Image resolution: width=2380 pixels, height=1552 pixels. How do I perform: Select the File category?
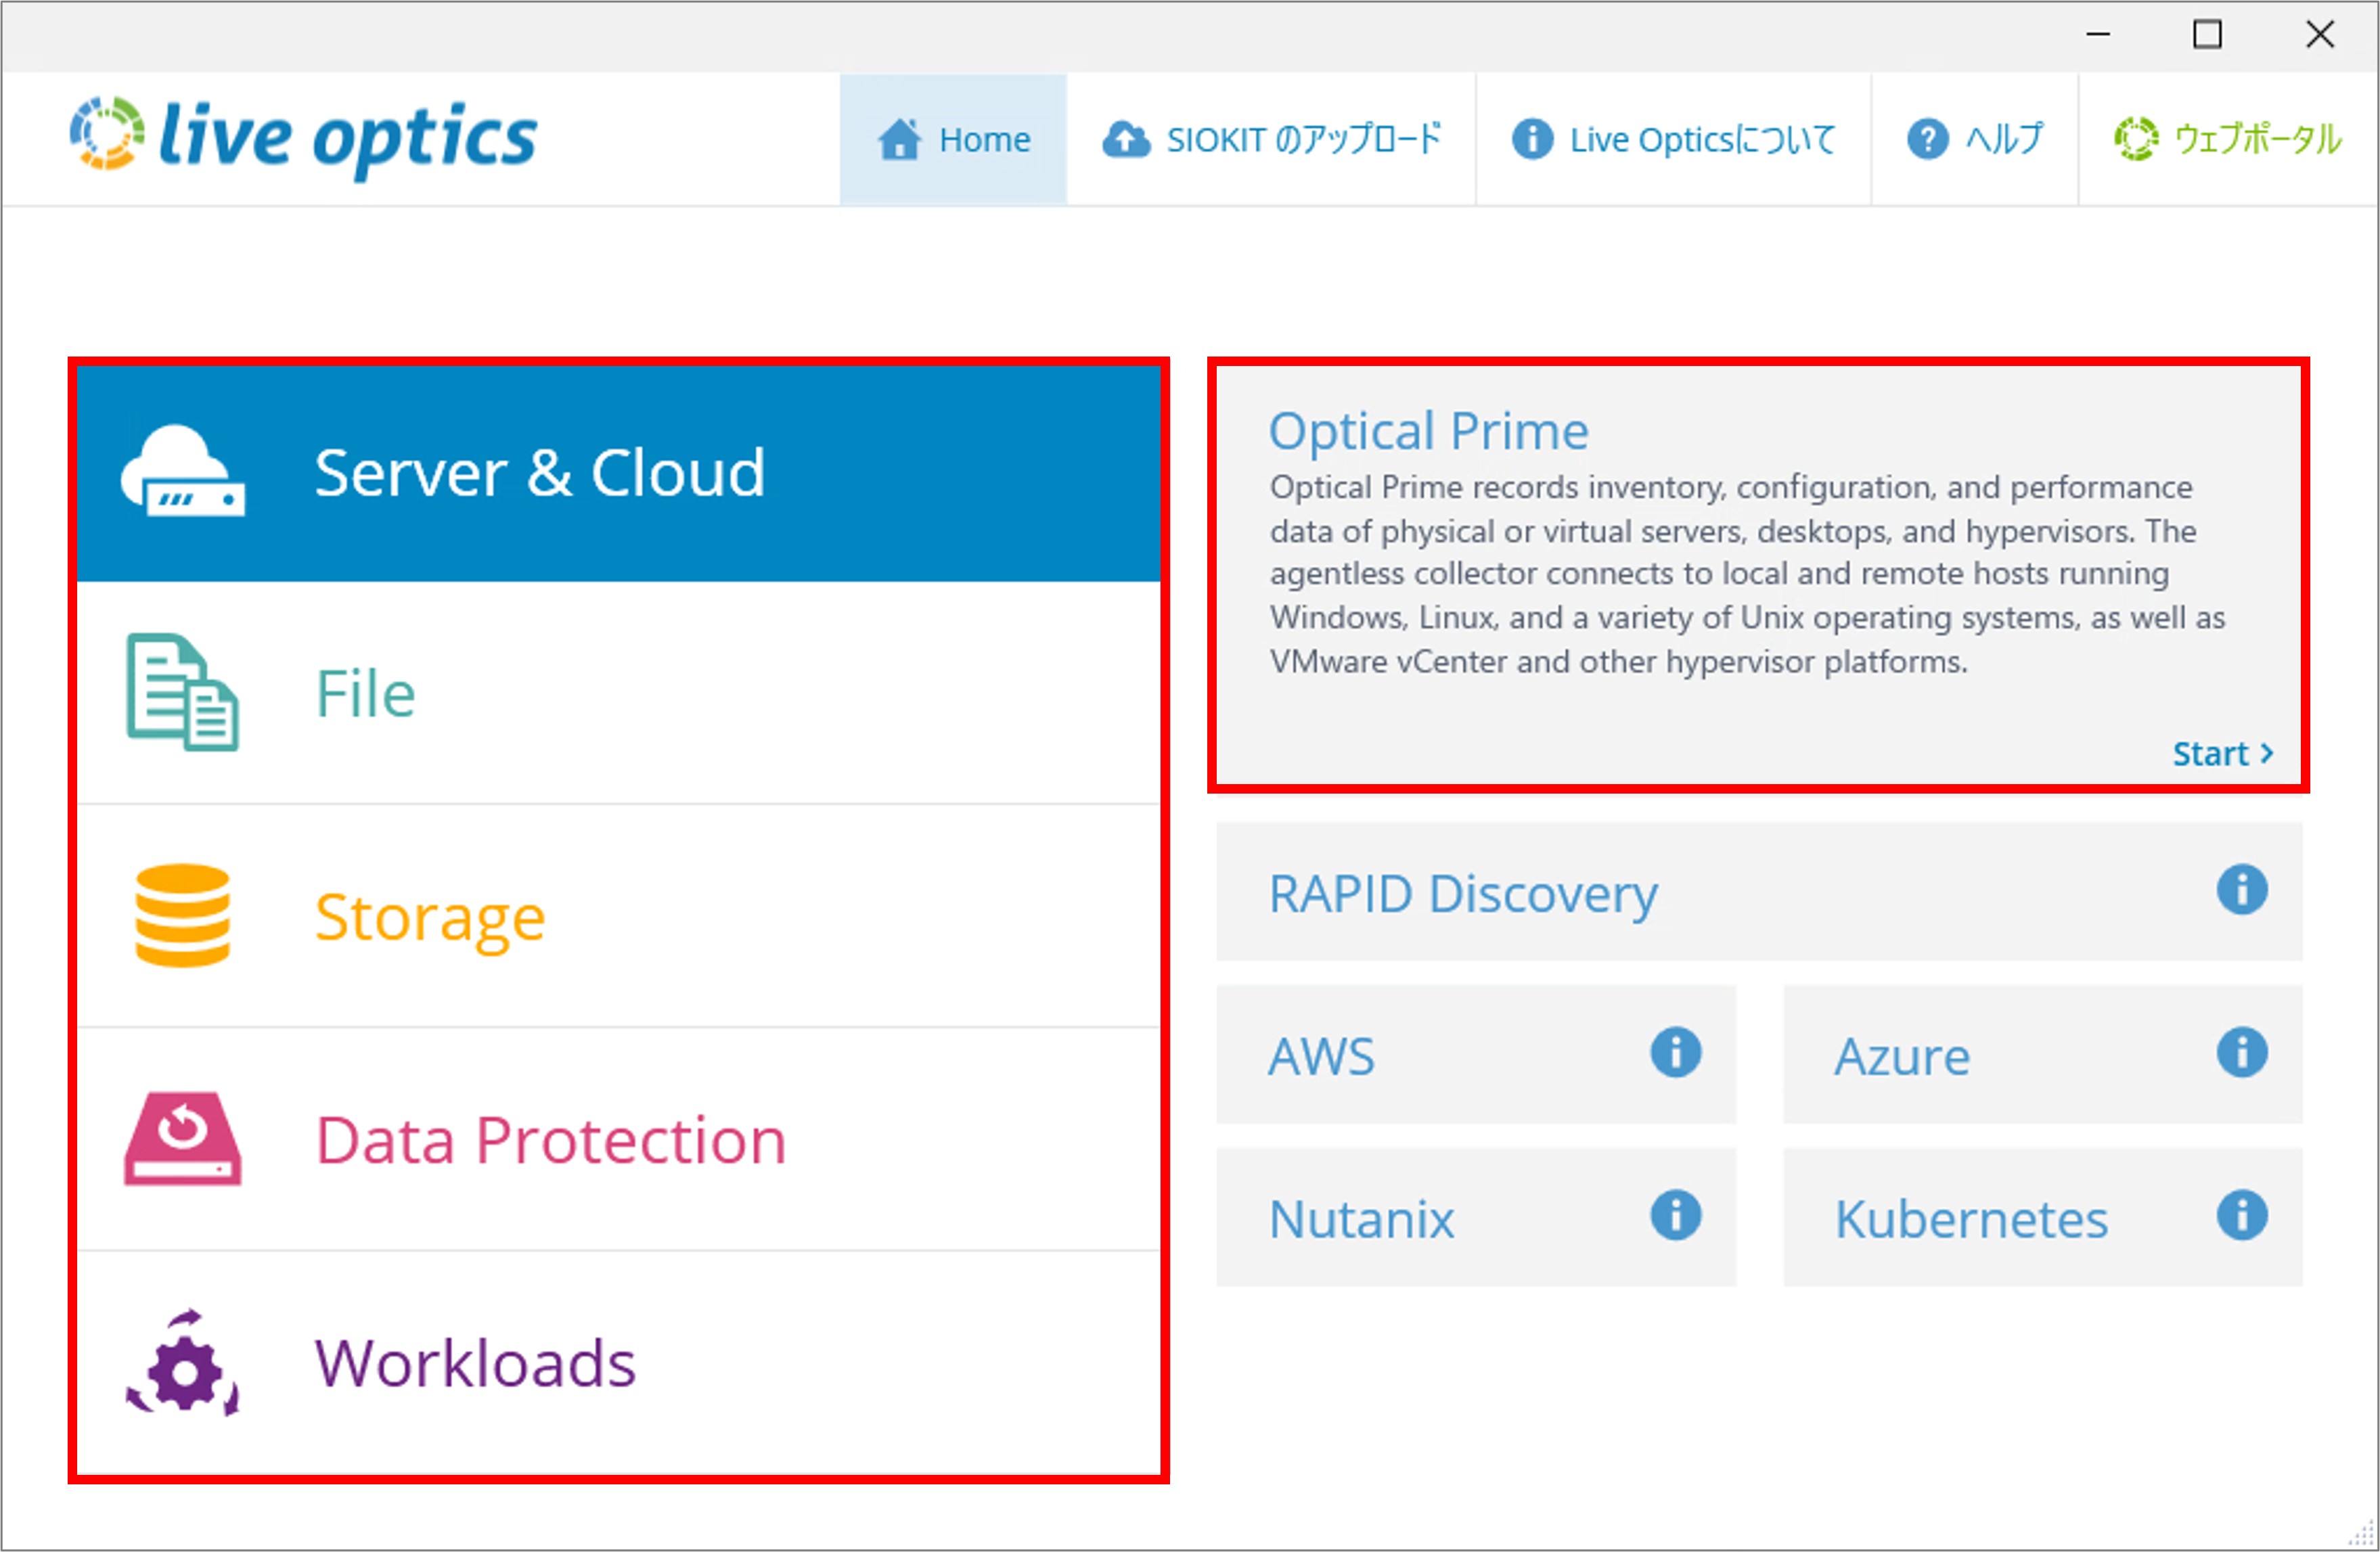pos(619,693)
